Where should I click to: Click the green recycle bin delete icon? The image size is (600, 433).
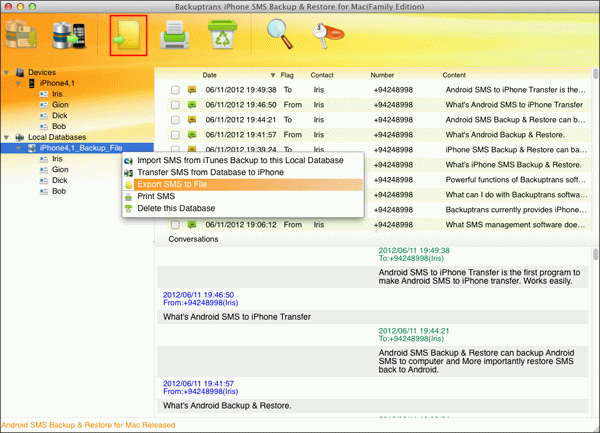pyautogui.click(x=222, y=35)
